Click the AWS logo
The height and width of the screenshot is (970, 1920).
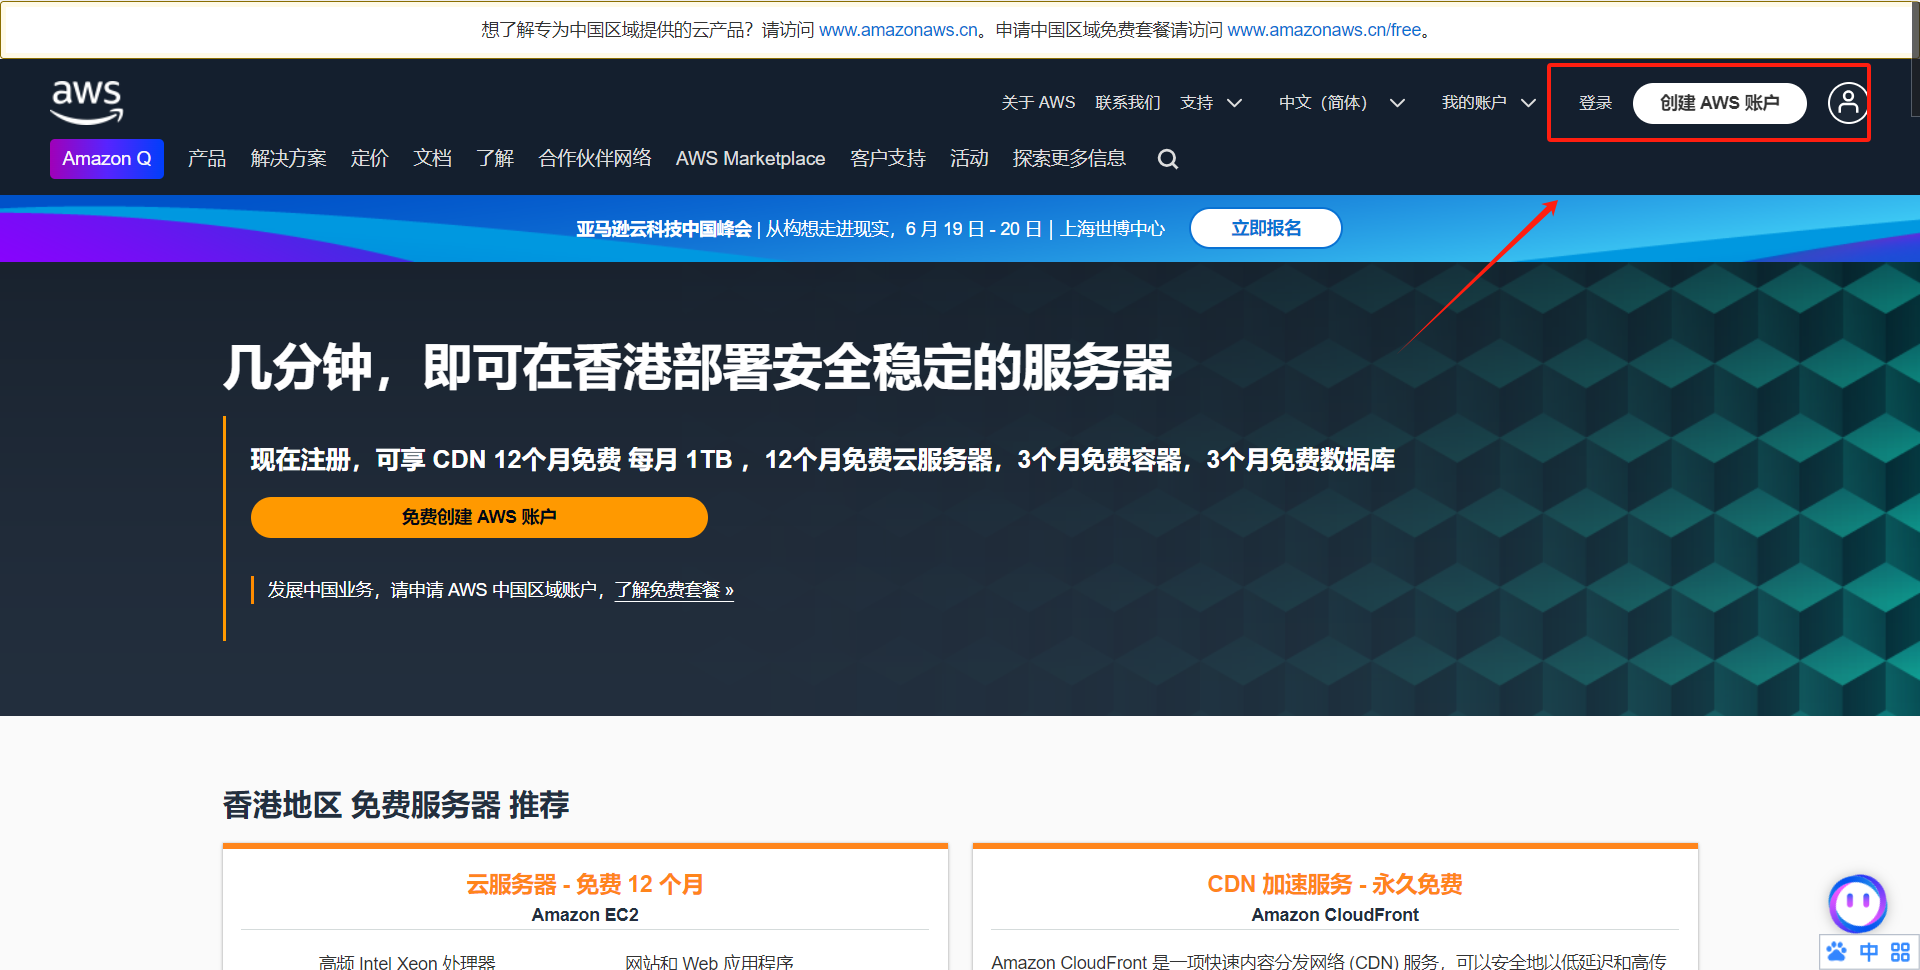pos(87,102)
